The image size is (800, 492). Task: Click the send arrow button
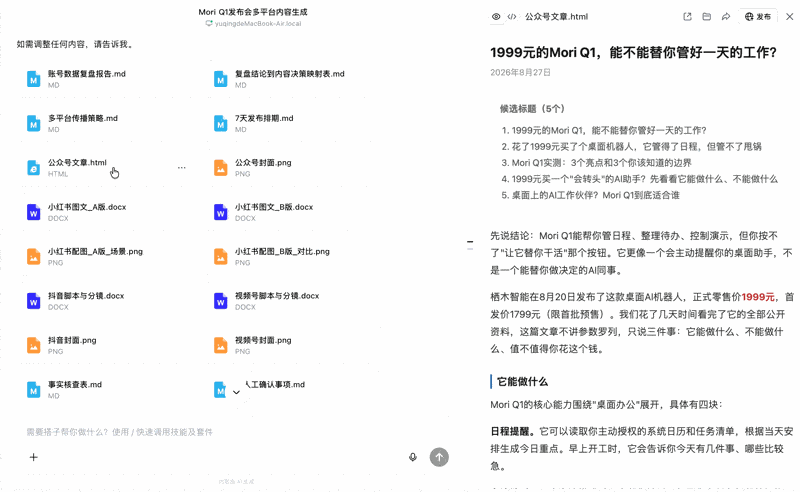(x=439, y=457)
